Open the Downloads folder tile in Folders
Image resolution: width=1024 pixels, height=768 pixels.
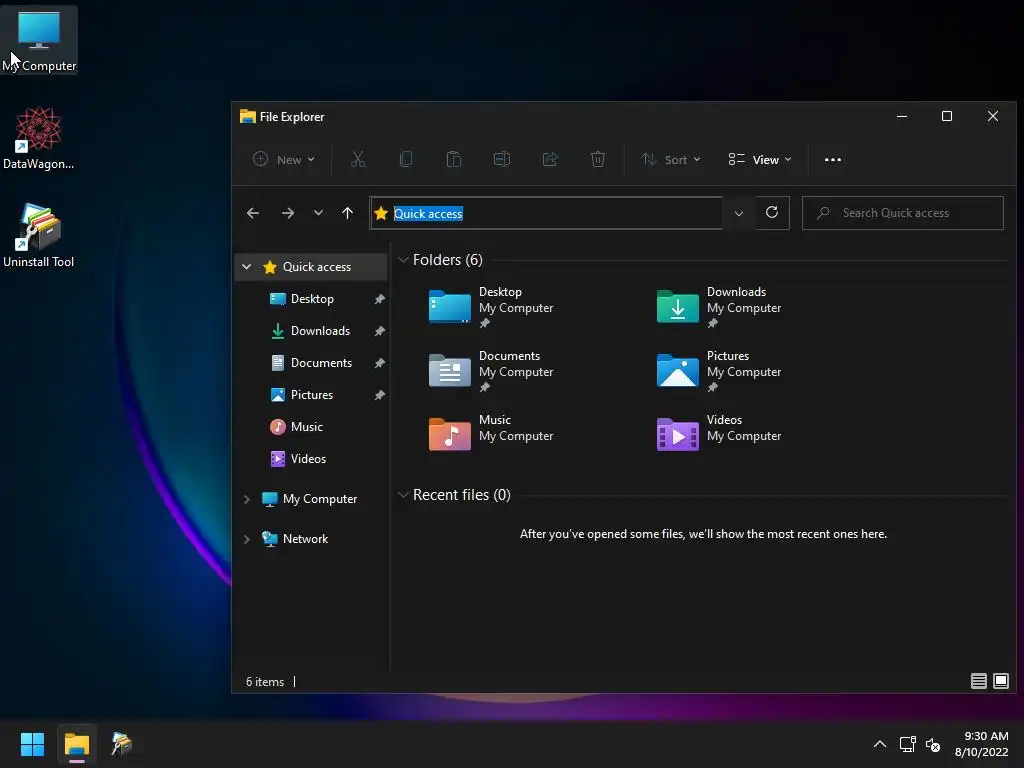tap(719, 307)
